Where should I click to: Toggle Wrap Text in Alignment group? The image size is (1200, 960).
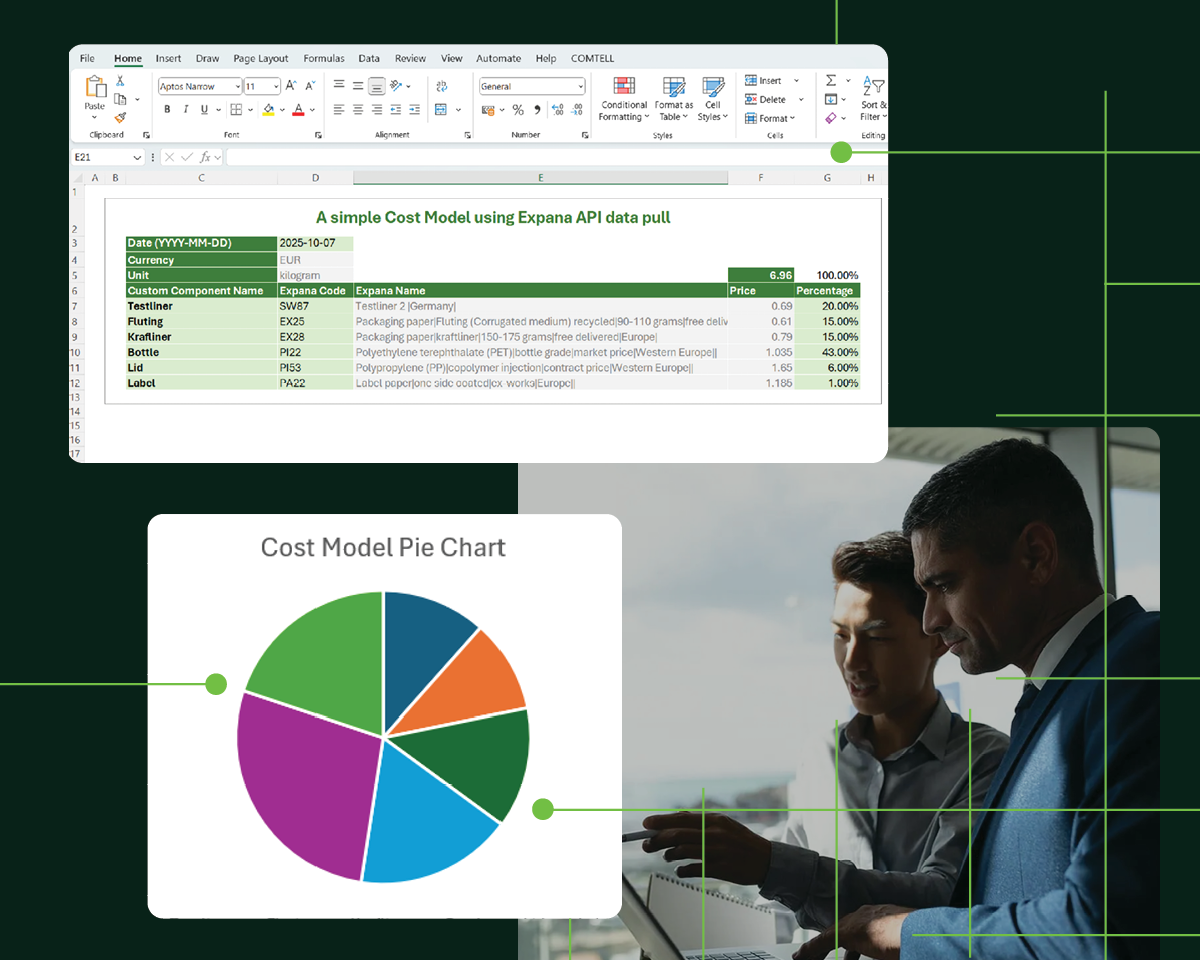[442, 87]
